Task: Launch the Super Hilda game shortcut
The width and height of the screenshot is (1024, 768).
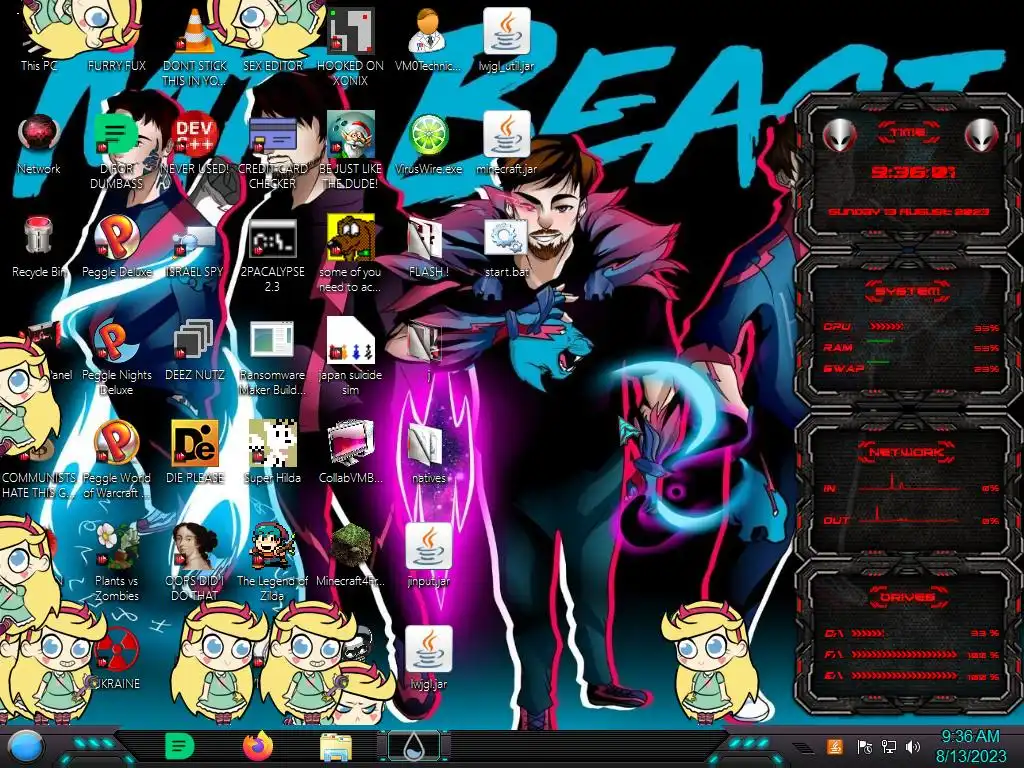Action: tap(272, 452)
